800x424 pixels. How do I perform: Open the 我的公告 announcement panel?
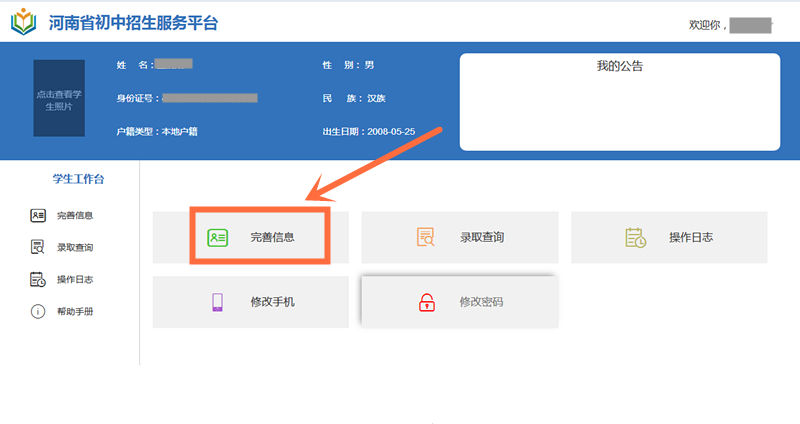tap(619, 100)
